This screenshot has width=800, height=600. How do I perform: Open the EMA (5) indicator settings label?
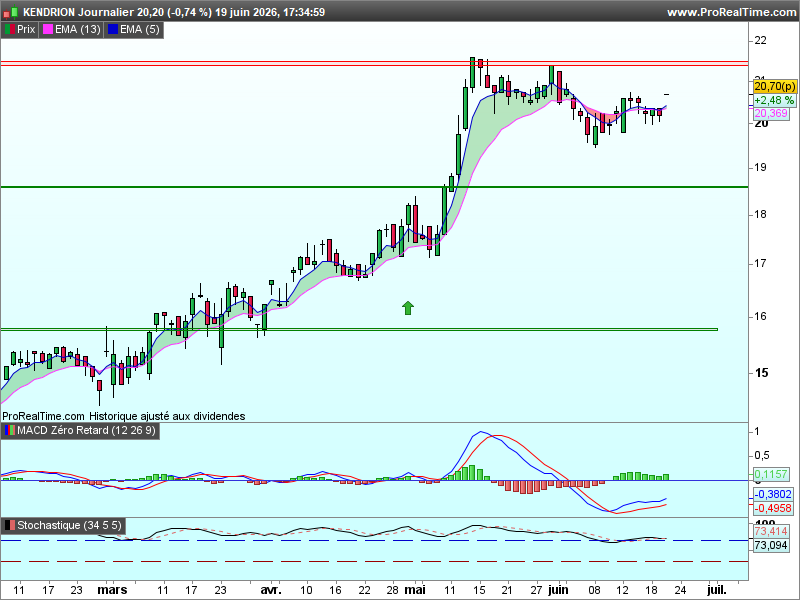140,30
